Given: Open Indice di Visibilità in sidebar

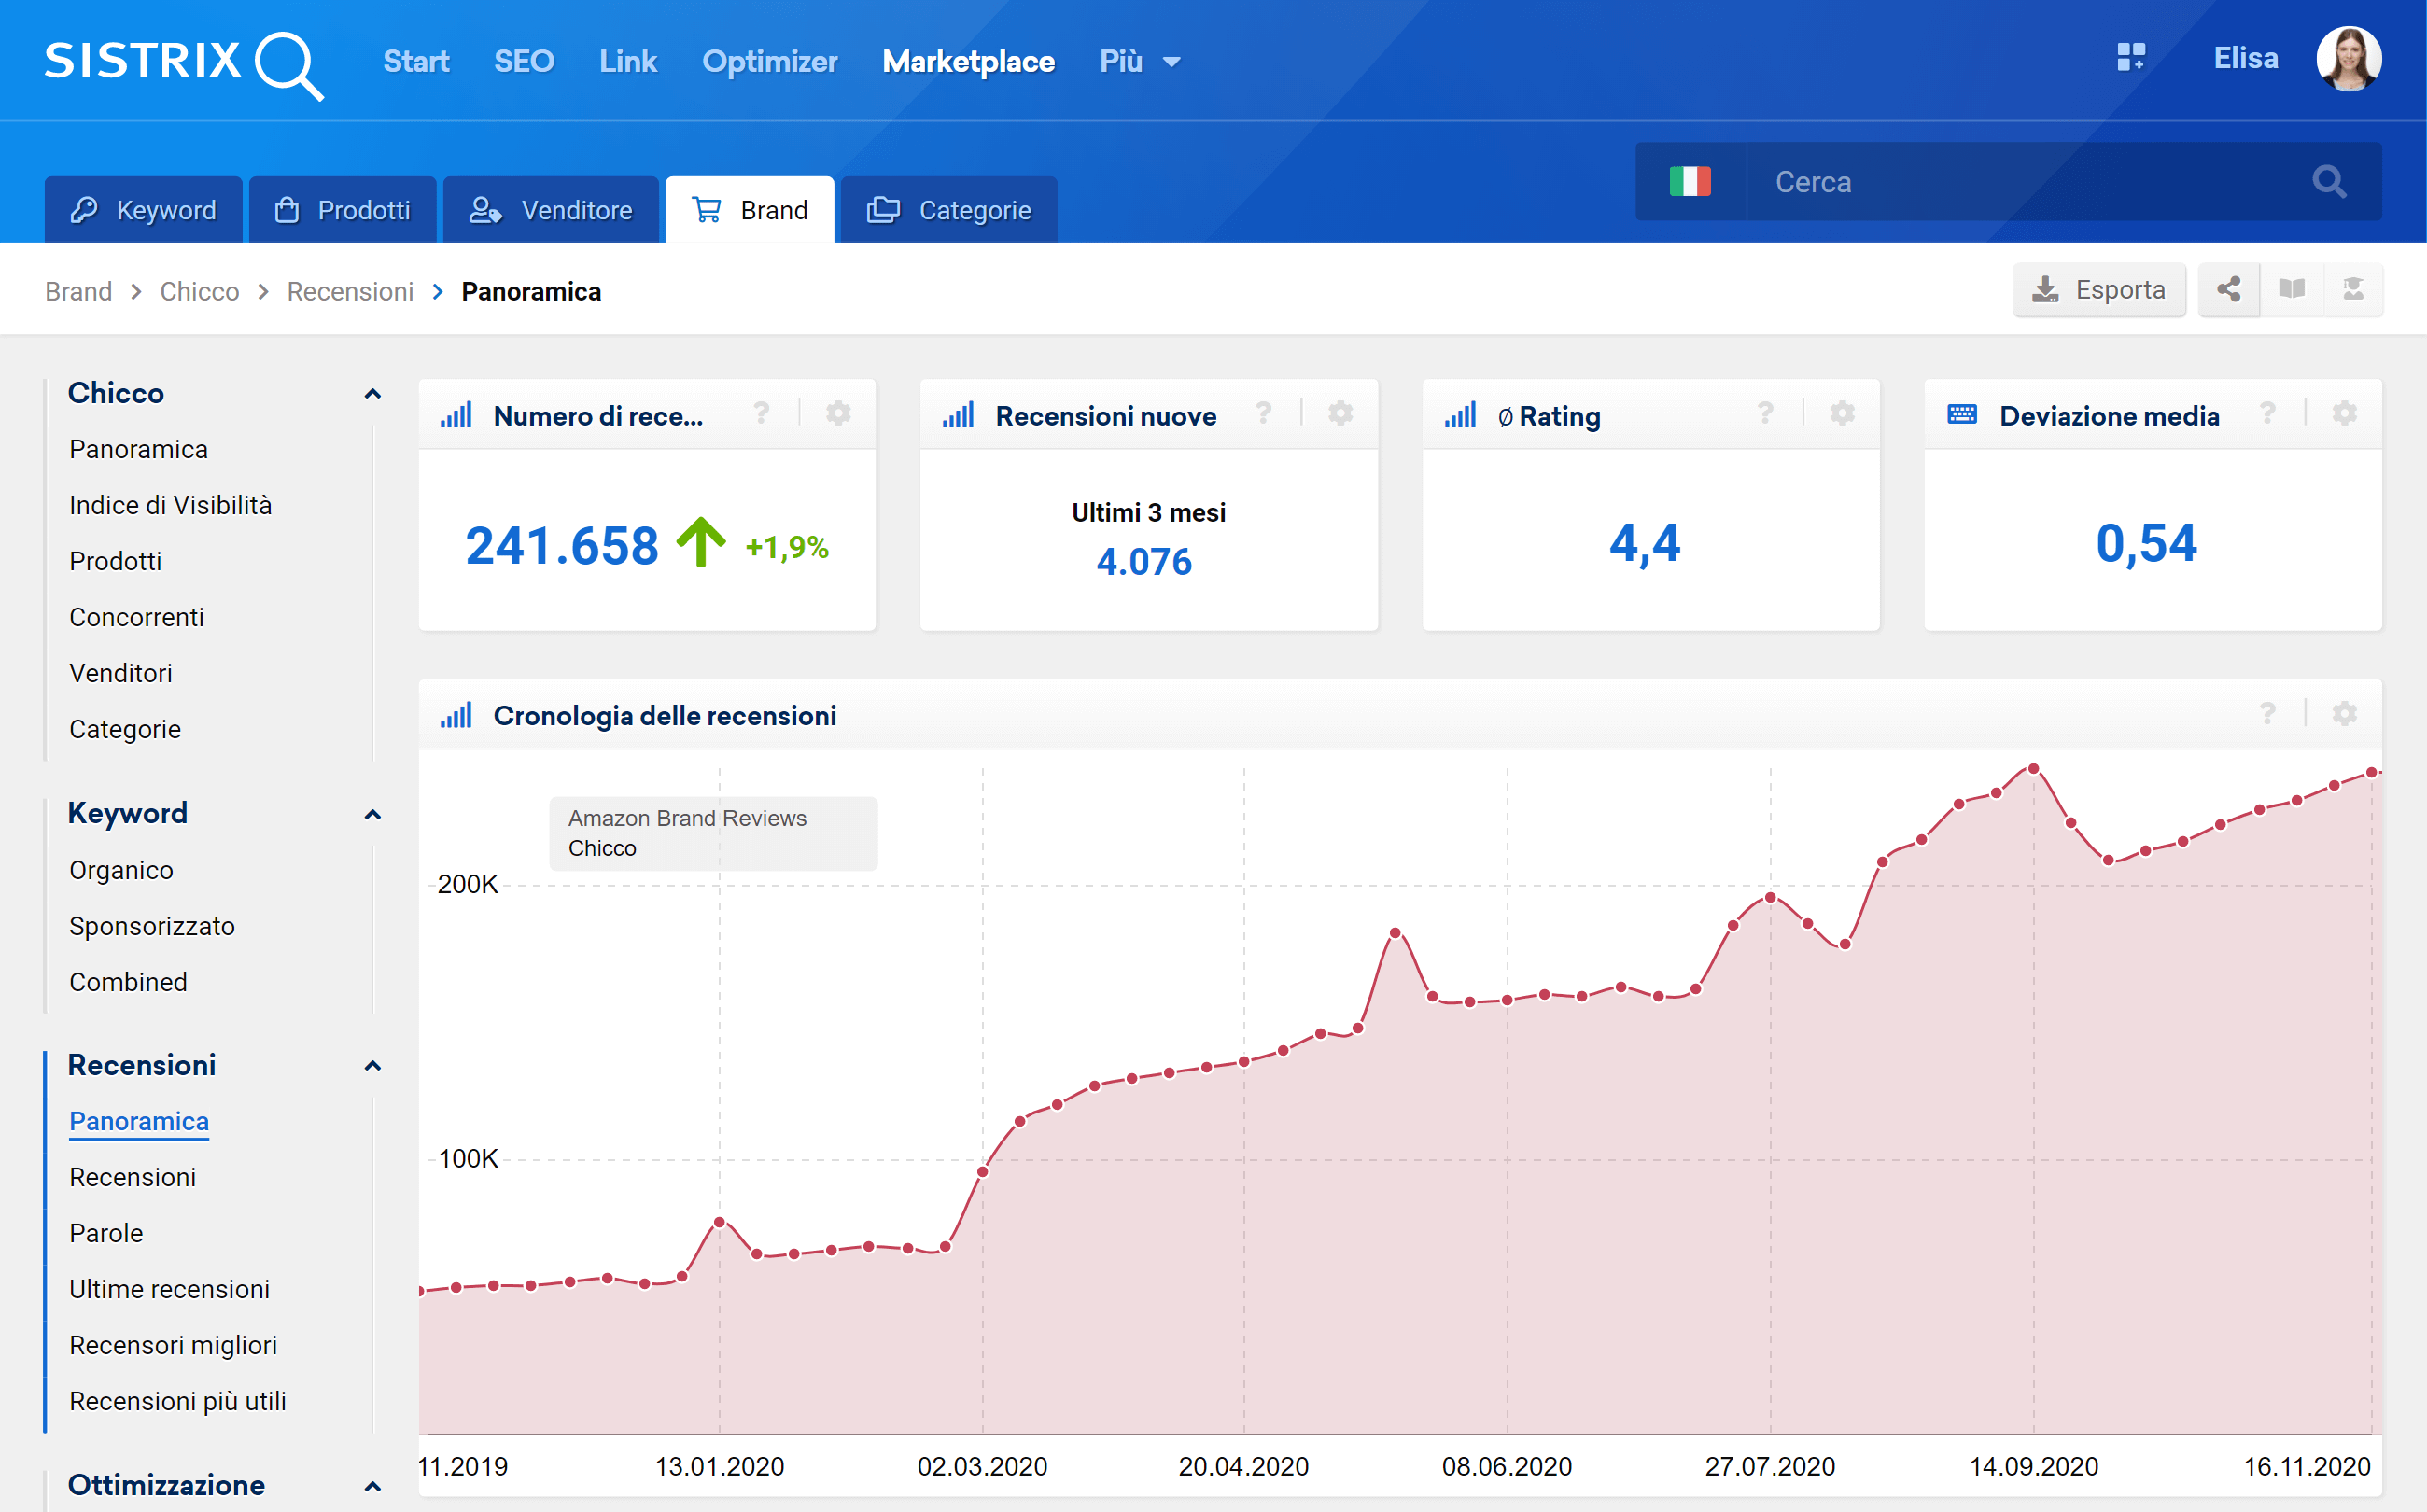Looking at the screenshot, I should [x=171, y=505].
